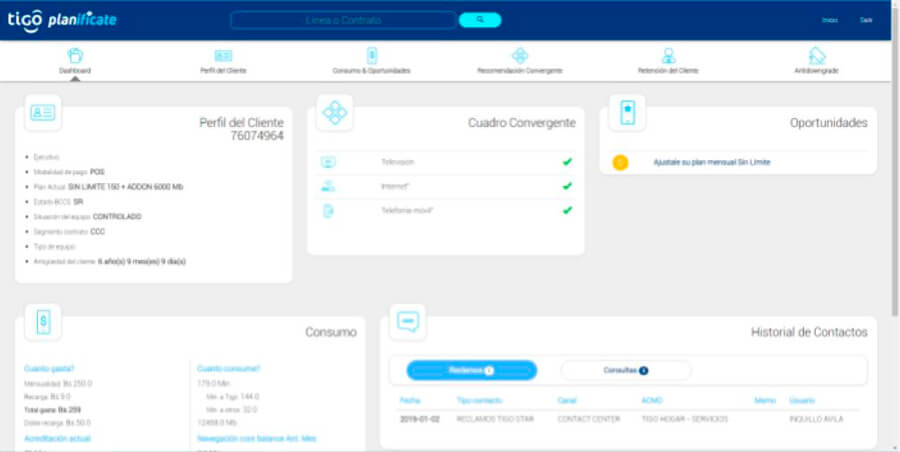Open the Dashboard nav icon
Viewport: 900px width, 452px height.
tap(74, 56)
